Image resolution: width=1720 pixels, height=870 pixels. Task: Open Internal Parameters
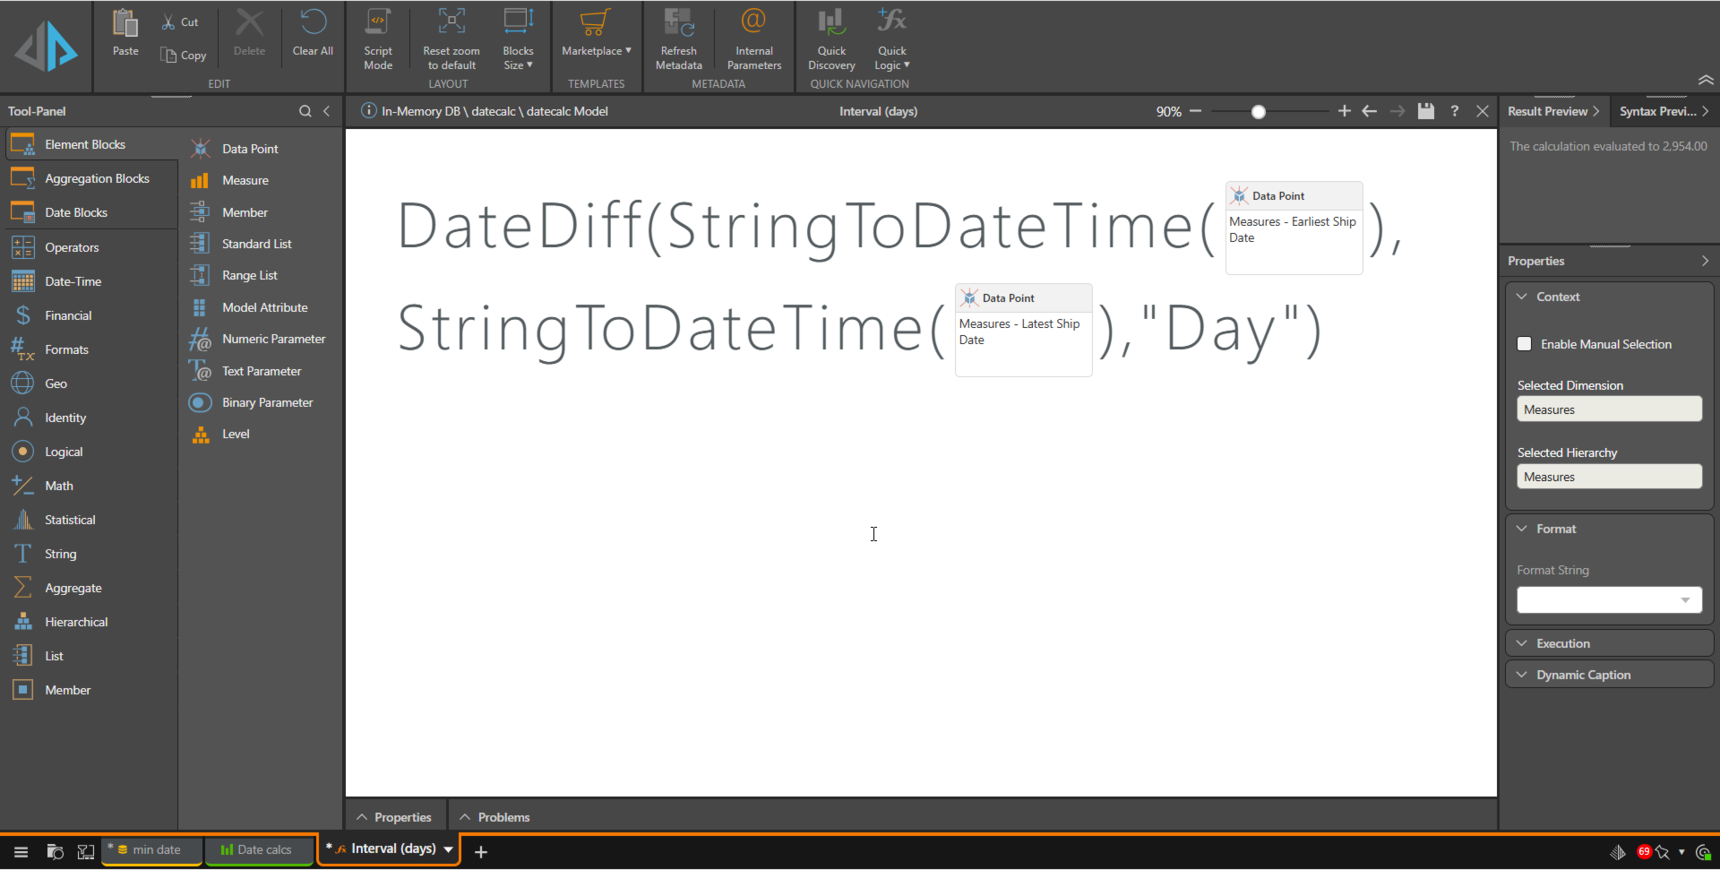click(754, 39)
